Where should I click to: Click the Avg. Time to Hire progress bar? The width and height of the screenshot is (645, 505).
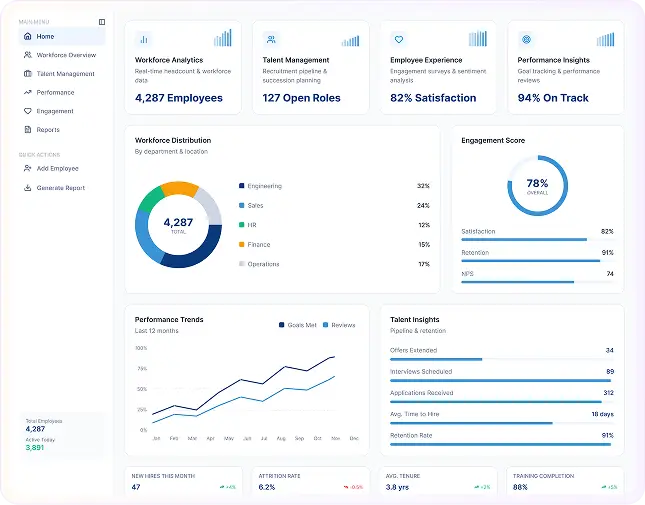[x=502, y=423]
